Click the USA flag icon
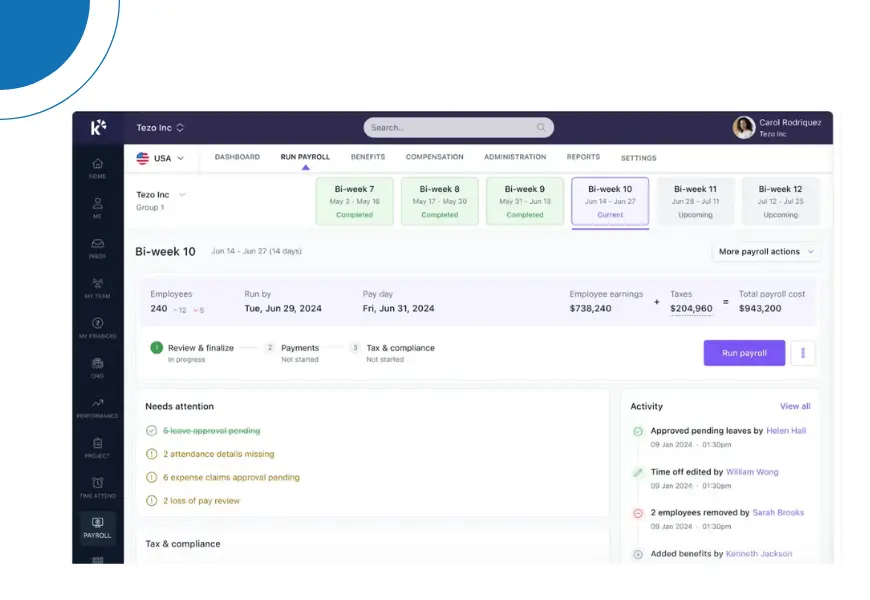This screenshot has height=600, width=870. pos(143,158)
